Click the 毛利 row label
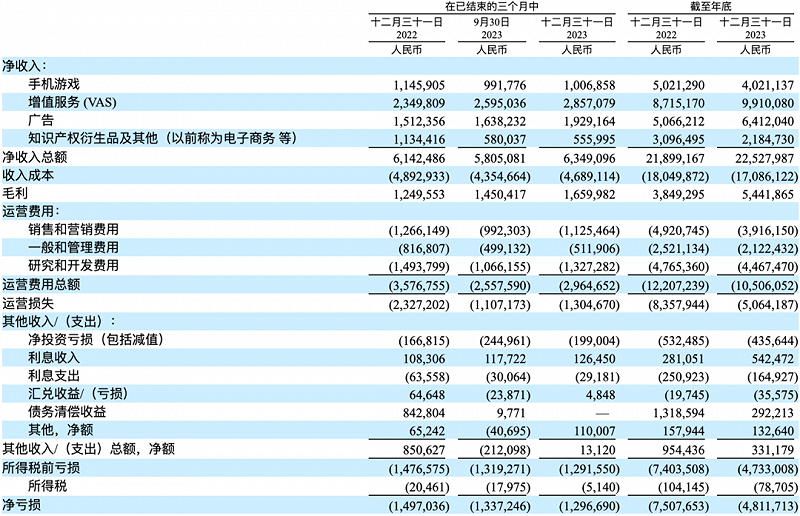The width and height of the screenshot is (800, 516). click(x=15, y=193)
